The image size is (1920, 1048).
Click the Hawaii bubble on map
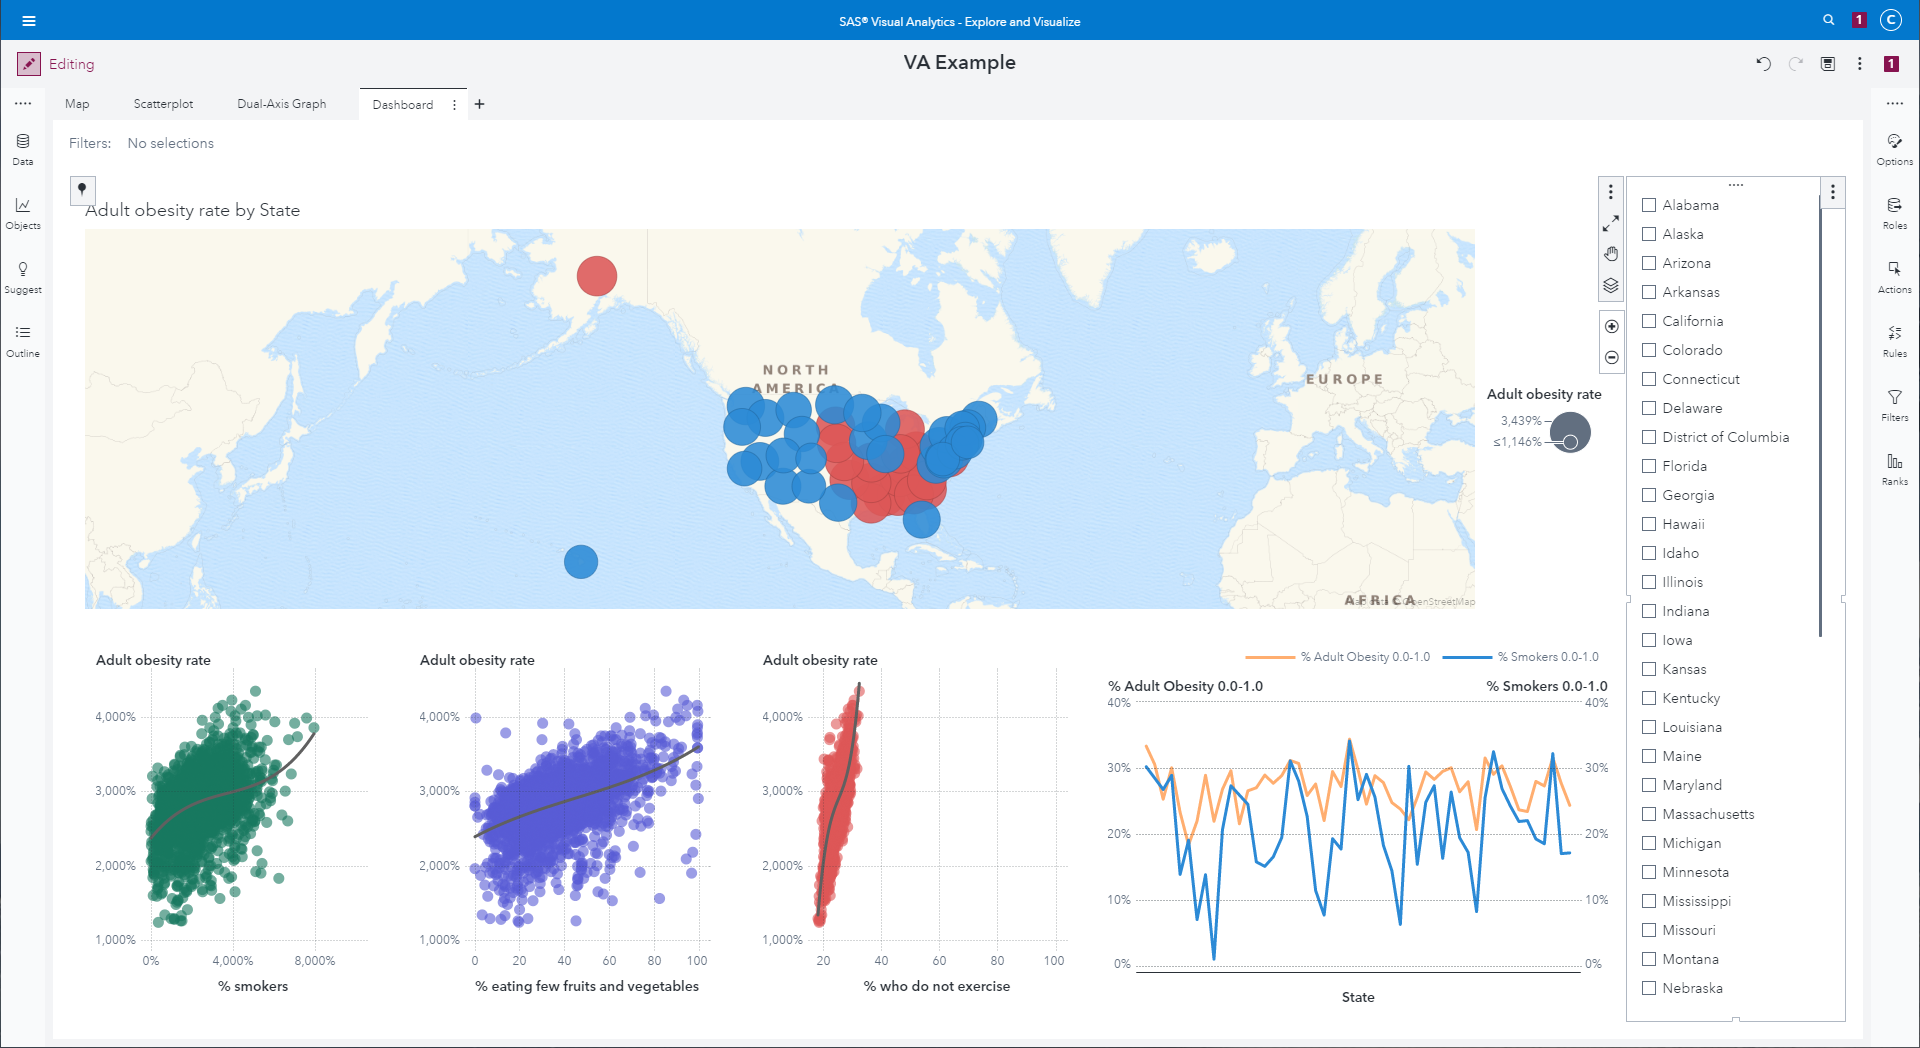(581, 562)
